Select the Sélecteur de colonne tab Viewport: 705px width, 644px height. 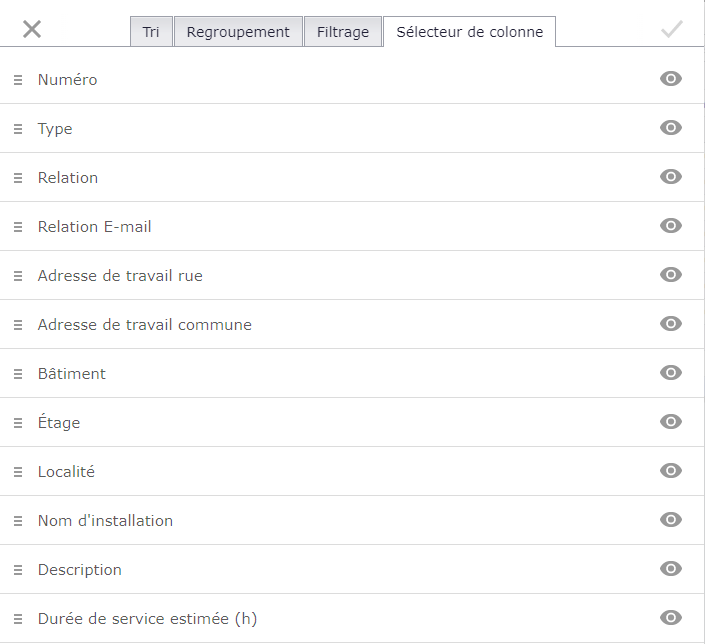pos(469,32)
